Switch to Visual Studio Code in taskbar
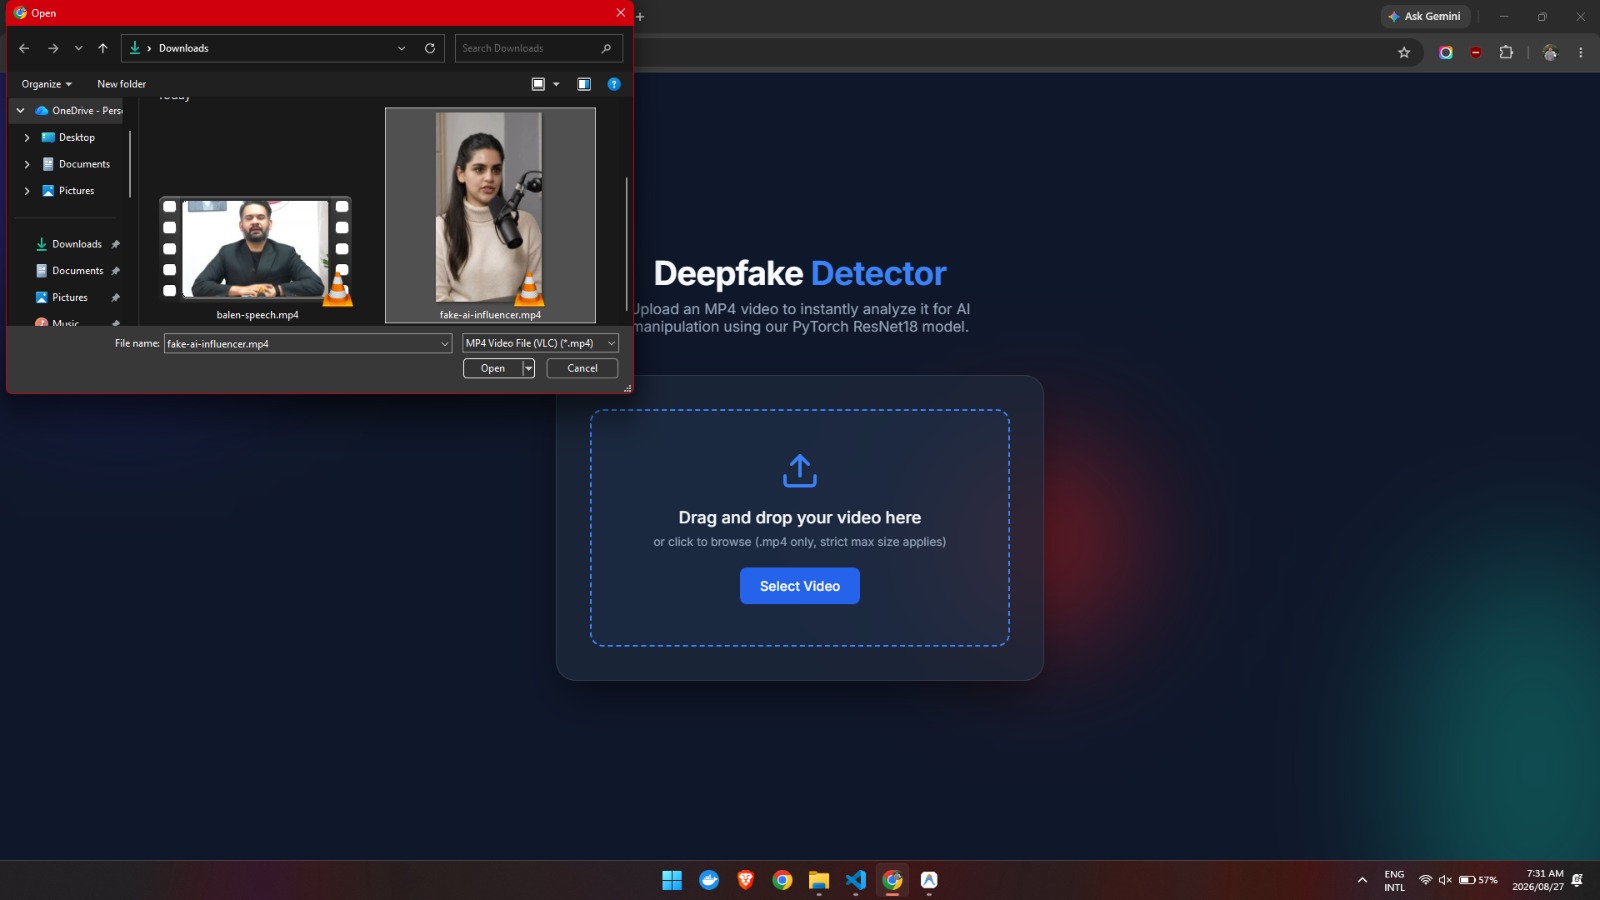 (x=856, y=880)
